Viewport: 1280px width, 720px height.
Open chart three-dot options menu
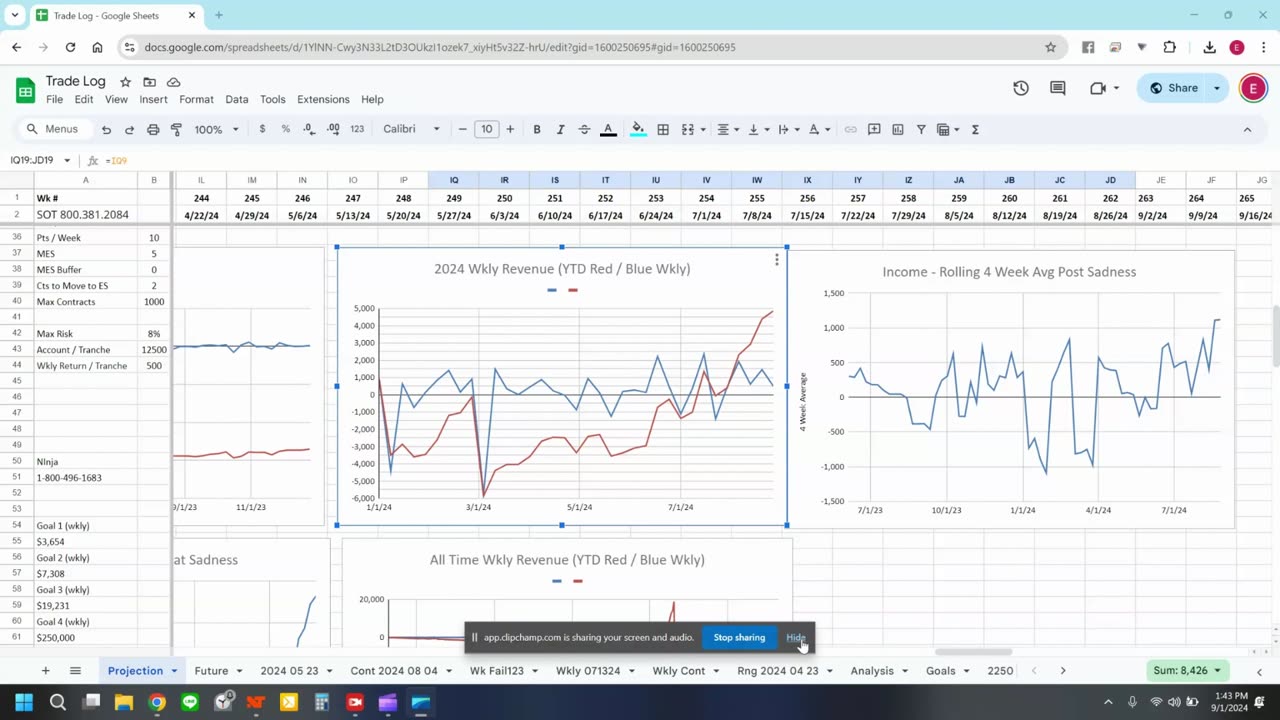pyautogui.click(x=777, y=260)
